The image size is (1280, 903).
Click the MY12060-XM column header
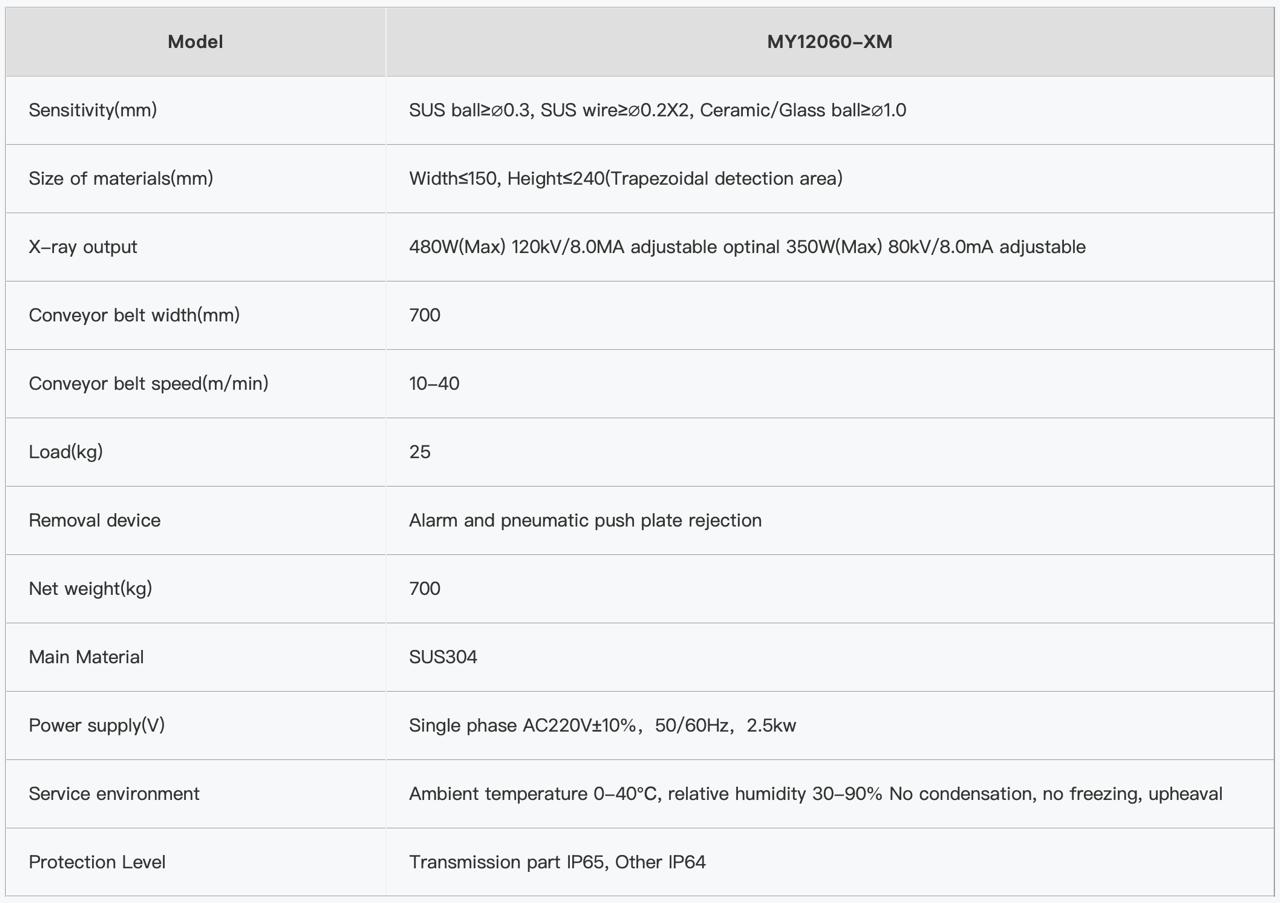[x=829, y=42]
